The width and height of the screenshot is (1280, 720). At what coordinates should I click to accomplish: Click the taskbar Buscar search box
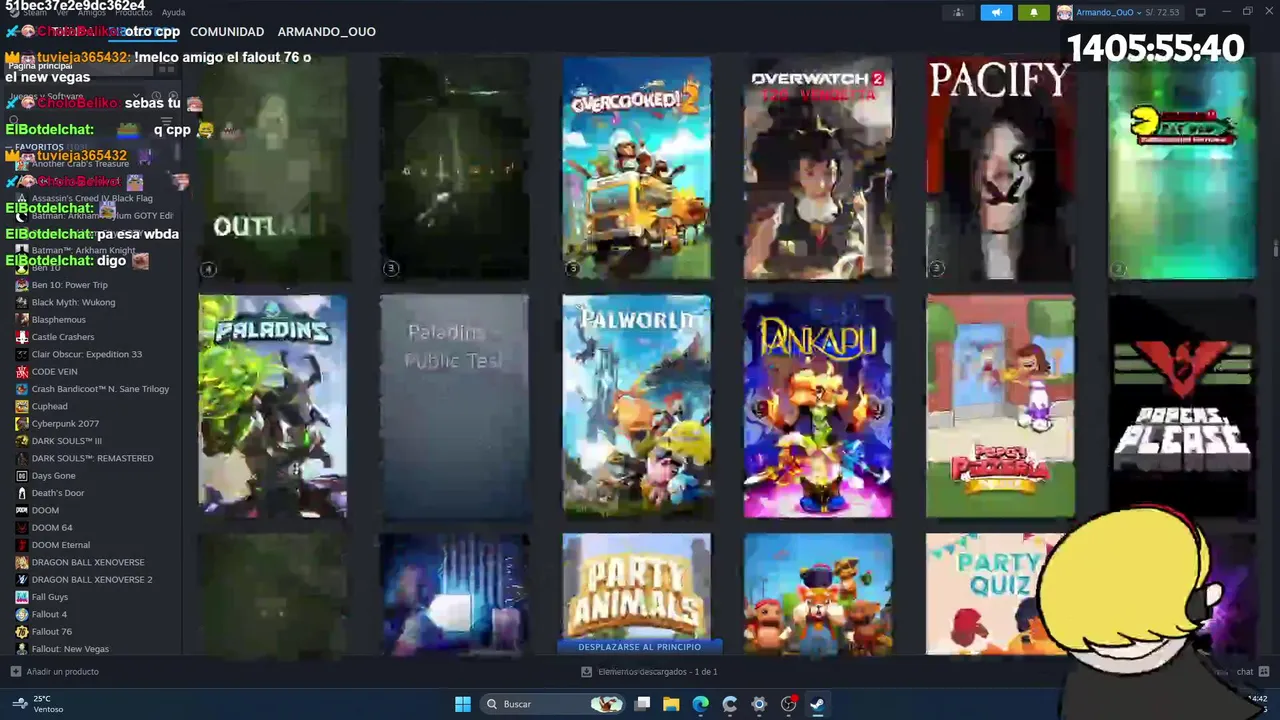tap(551, 704)
